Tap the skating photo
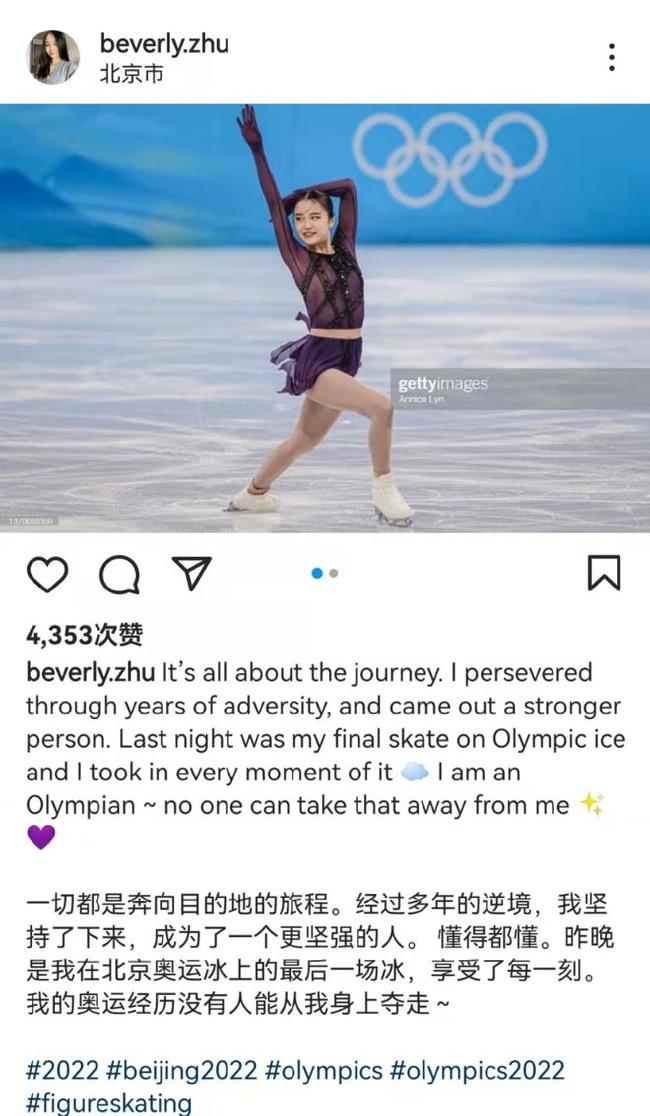The width and height of the screenshot is (650, 1116). coord(325,318)
